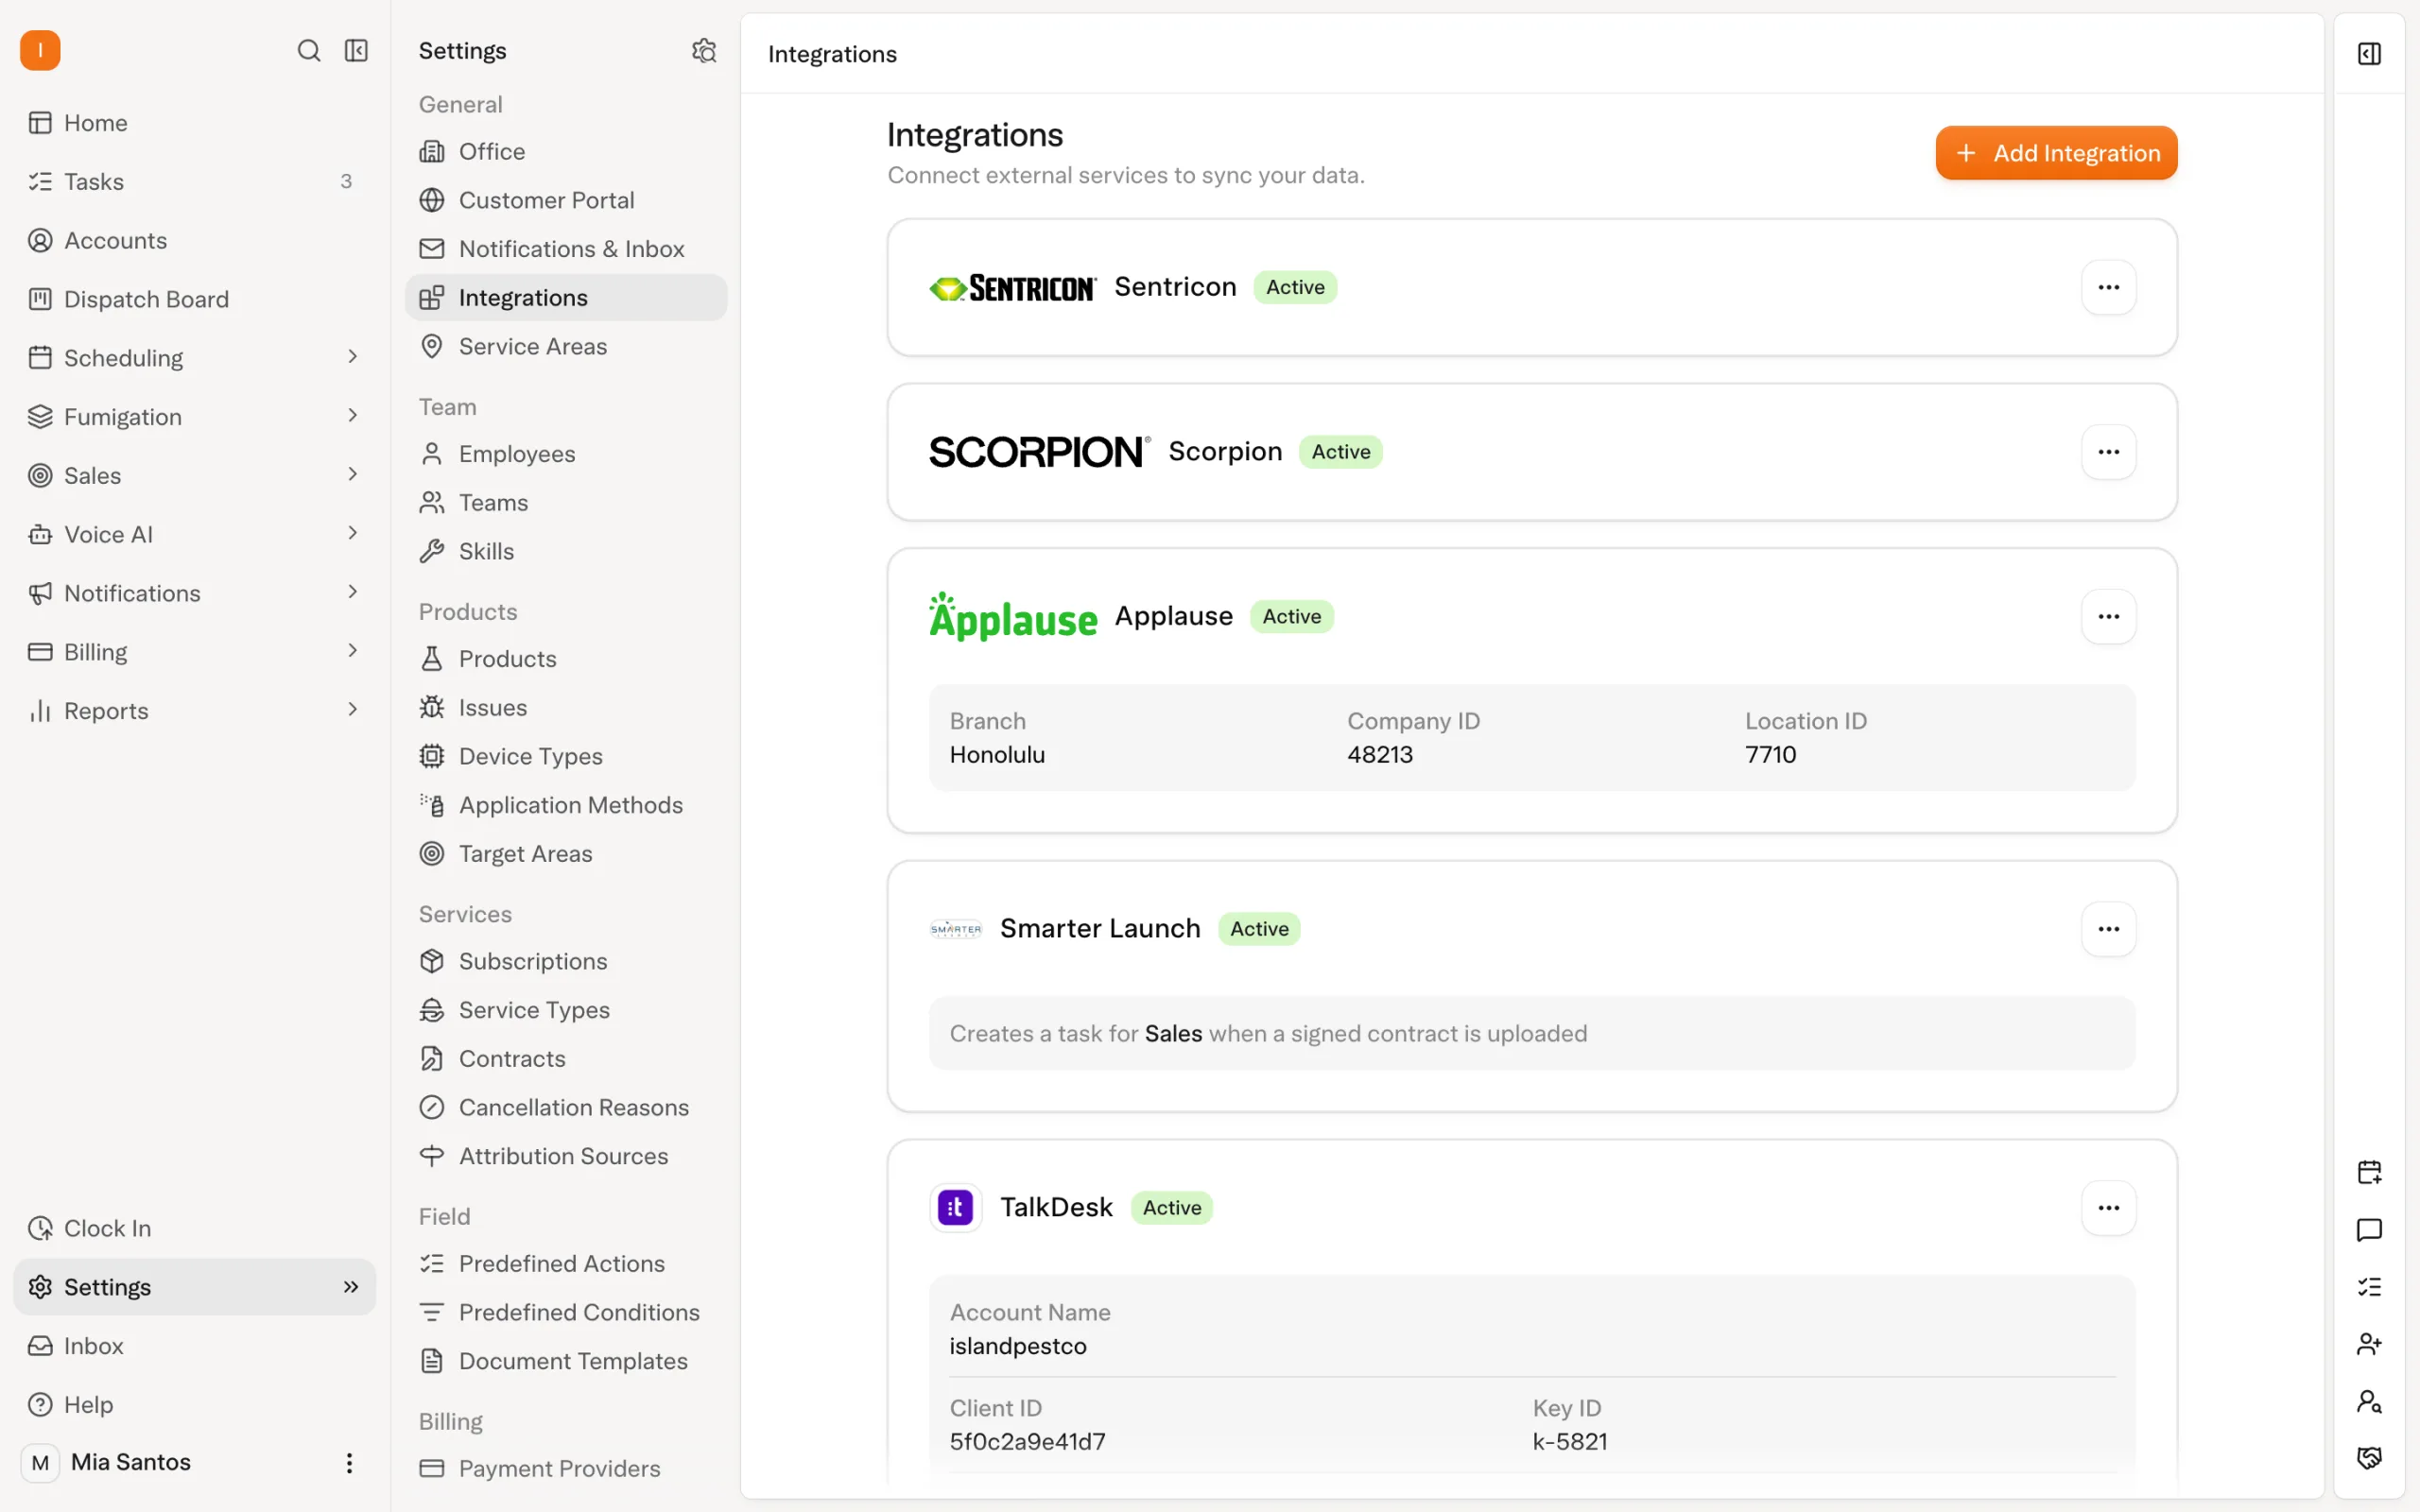Open Mia Santos user menu dots
This screenshot has width=2420, height=1512.
(349, 1463)
